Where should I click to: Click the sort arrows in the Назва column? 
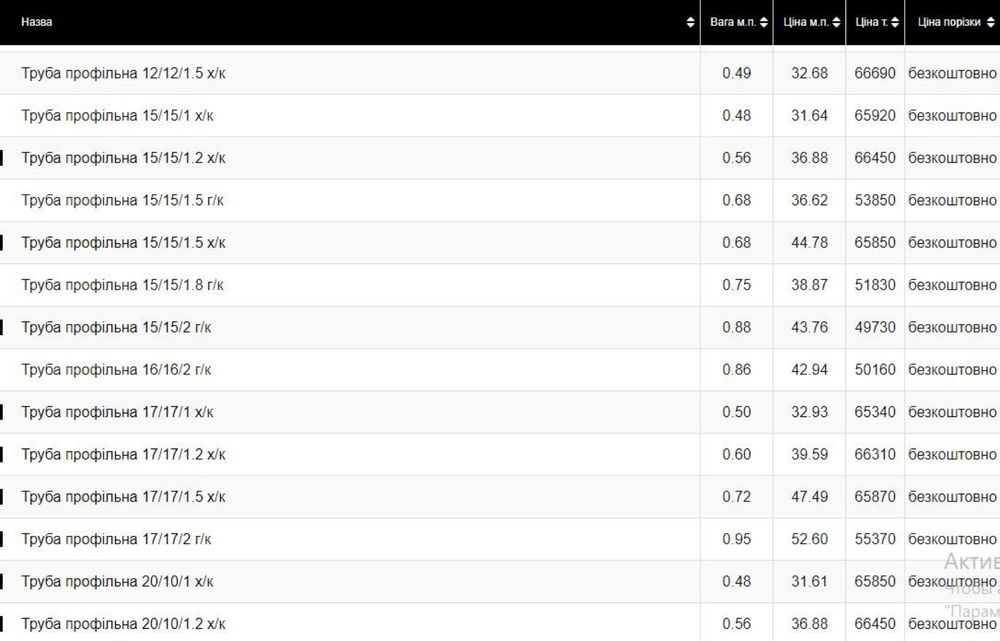(690, 22)
